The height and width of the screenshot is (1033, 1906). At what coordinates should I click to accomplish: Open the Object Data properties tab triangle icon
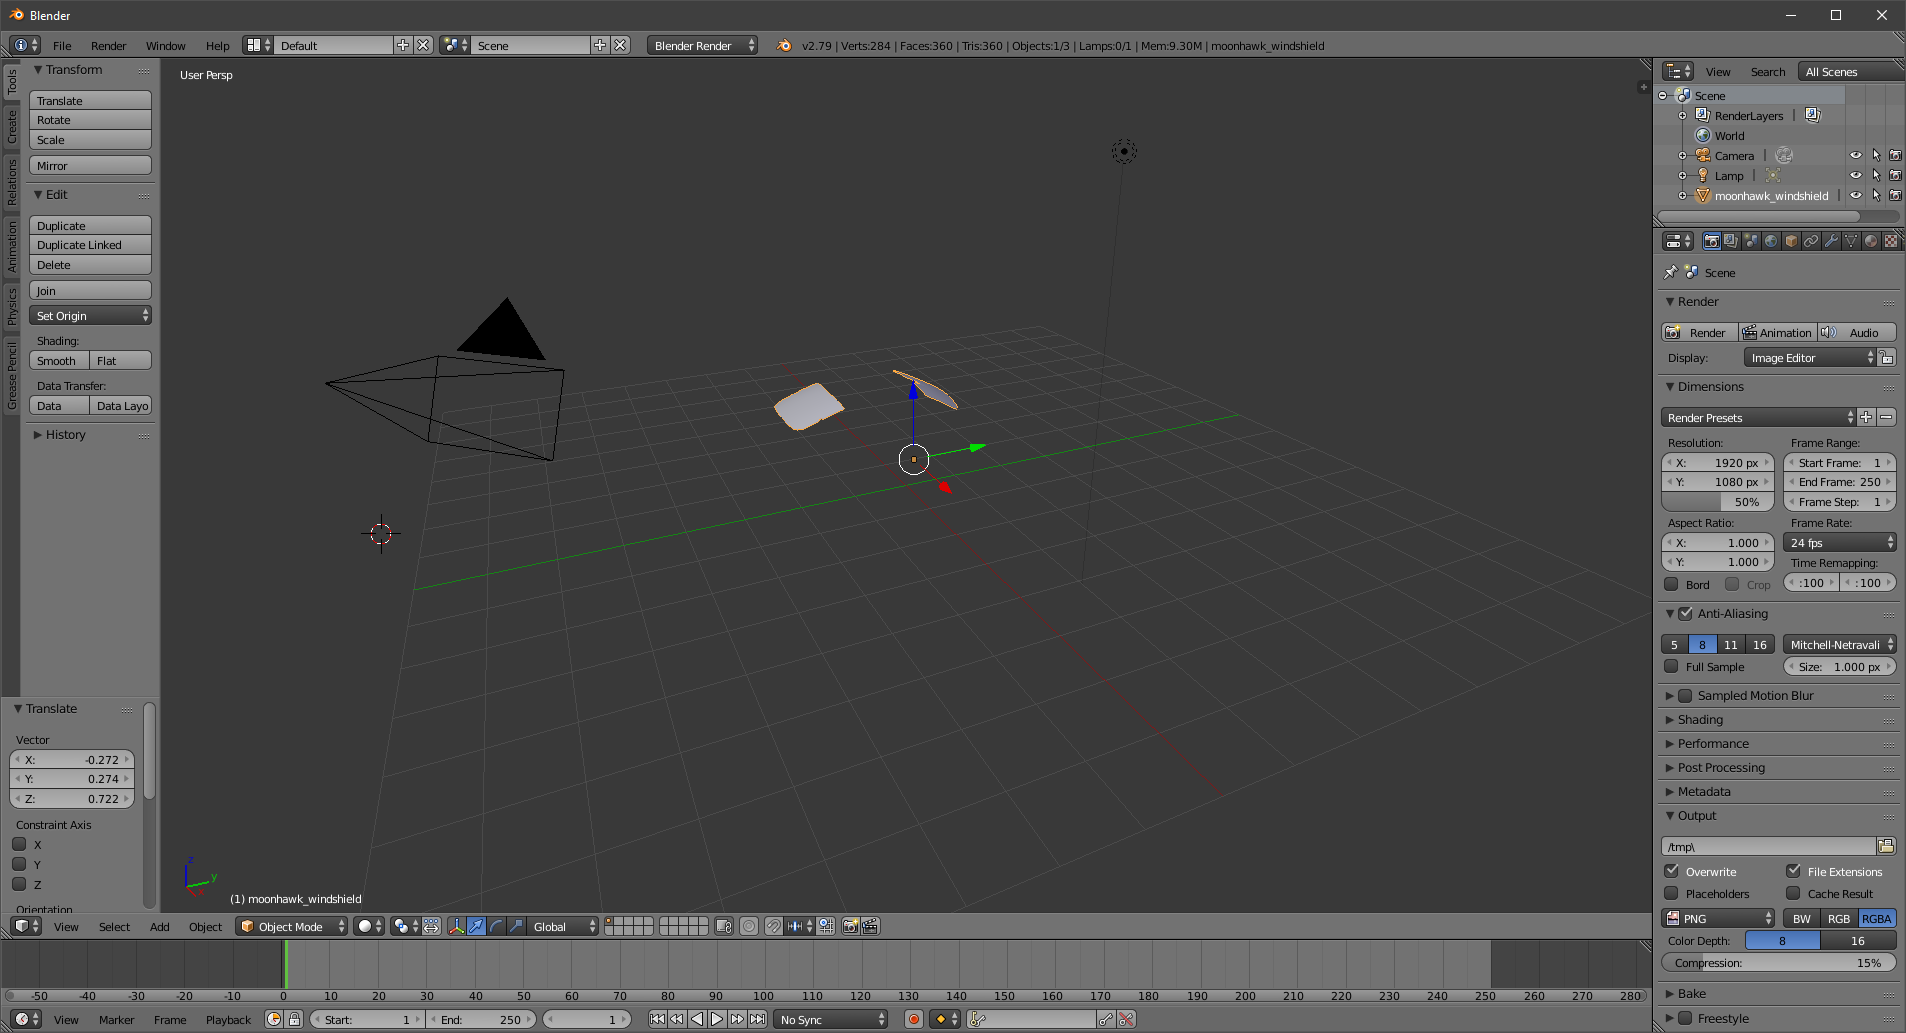tap(1851, 241)
